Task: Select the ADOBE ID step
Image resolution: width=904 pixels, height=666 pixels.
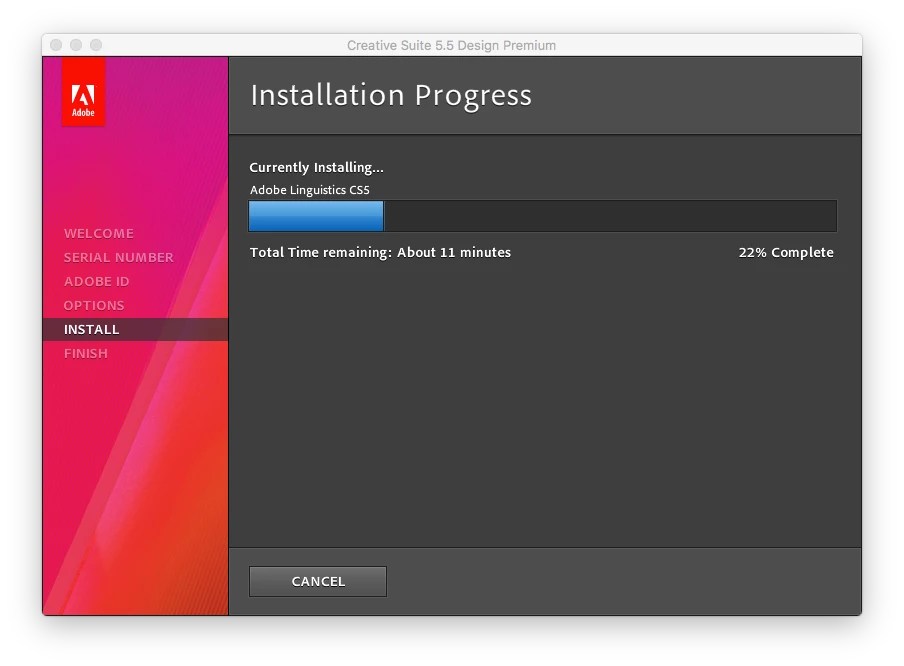Action: tap(96, 281)
